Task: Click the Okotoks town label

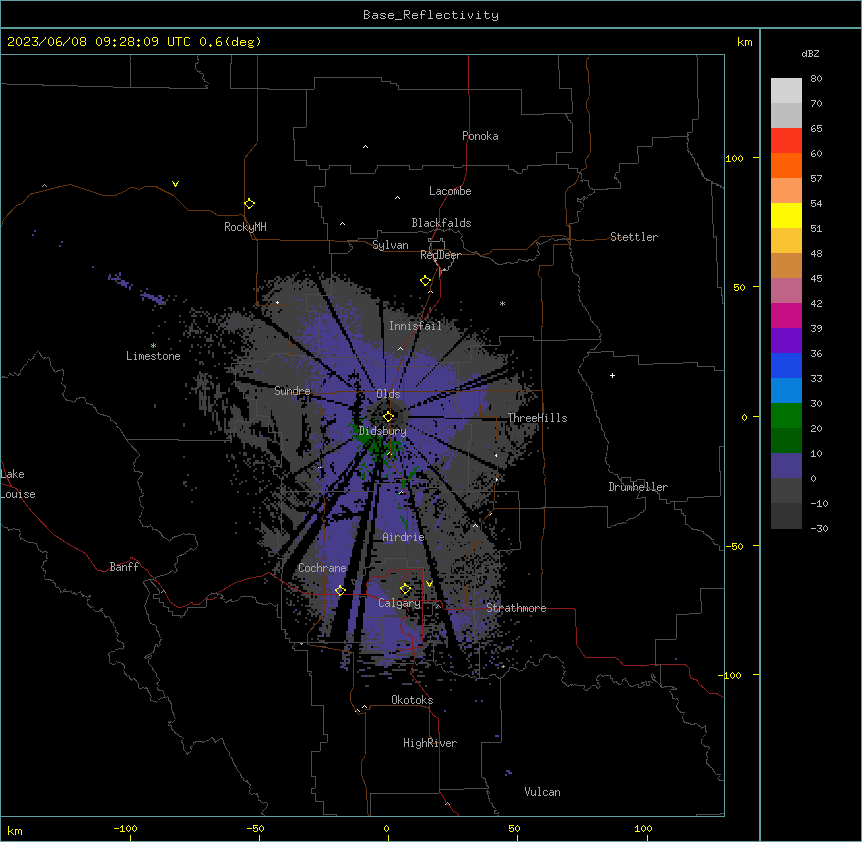Action: pyautogui.click(x=412, y=700)
